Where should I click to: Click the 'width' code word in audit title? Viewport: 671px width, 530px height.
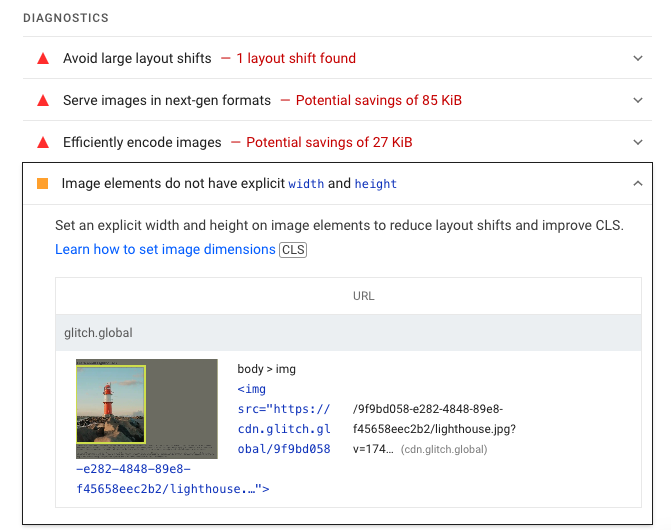click(306, 184)
